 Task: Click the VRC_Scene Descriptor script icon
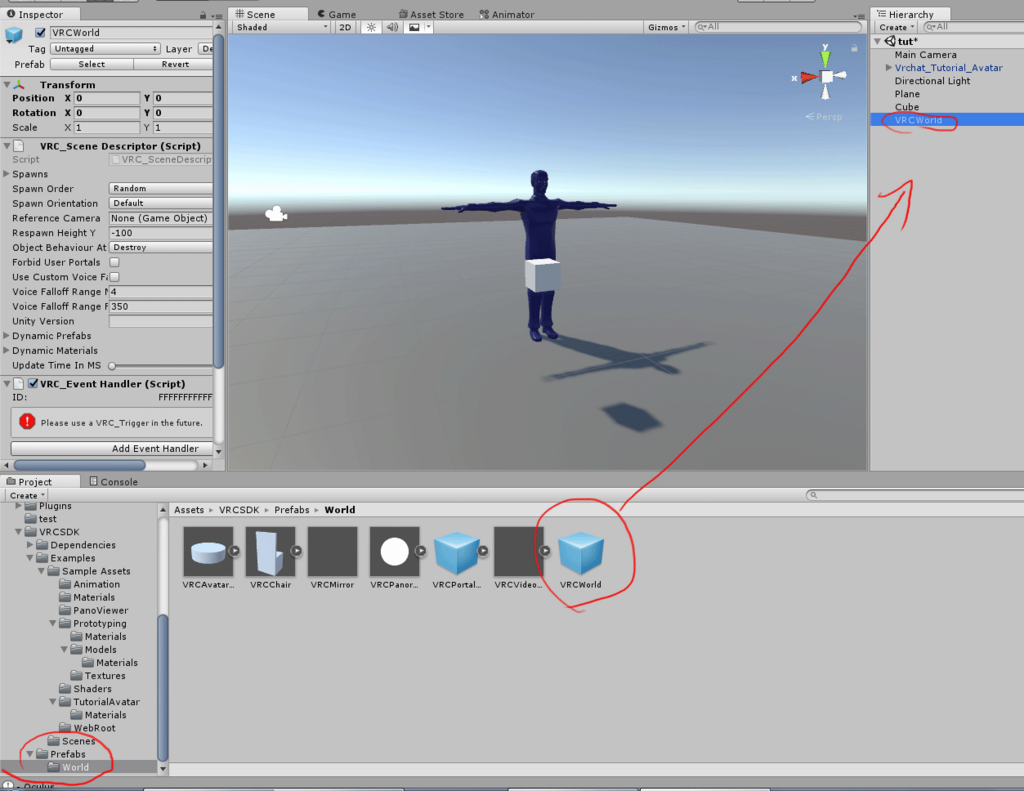coord(19,146)
